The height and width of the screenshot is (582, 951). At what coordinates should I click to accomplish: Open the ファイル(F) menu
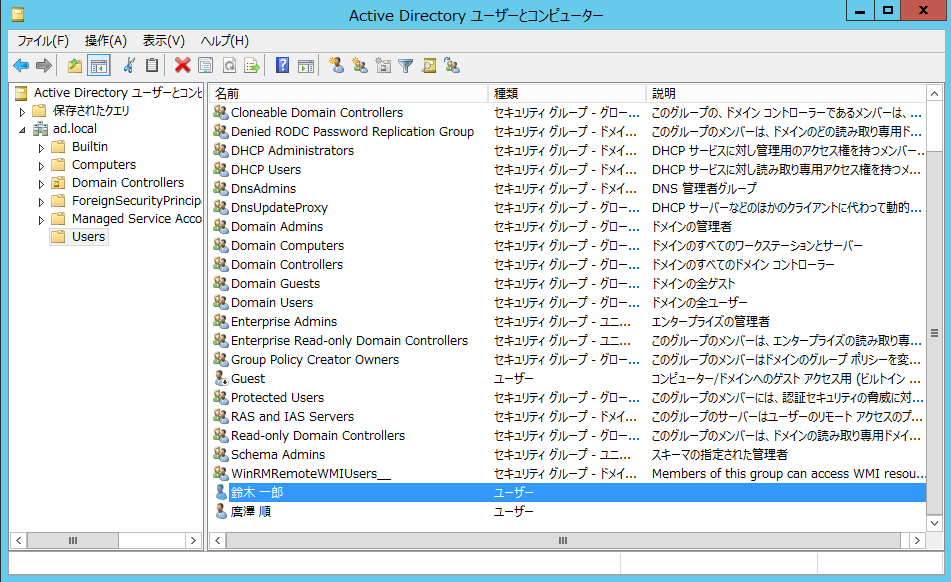point(43,41)
